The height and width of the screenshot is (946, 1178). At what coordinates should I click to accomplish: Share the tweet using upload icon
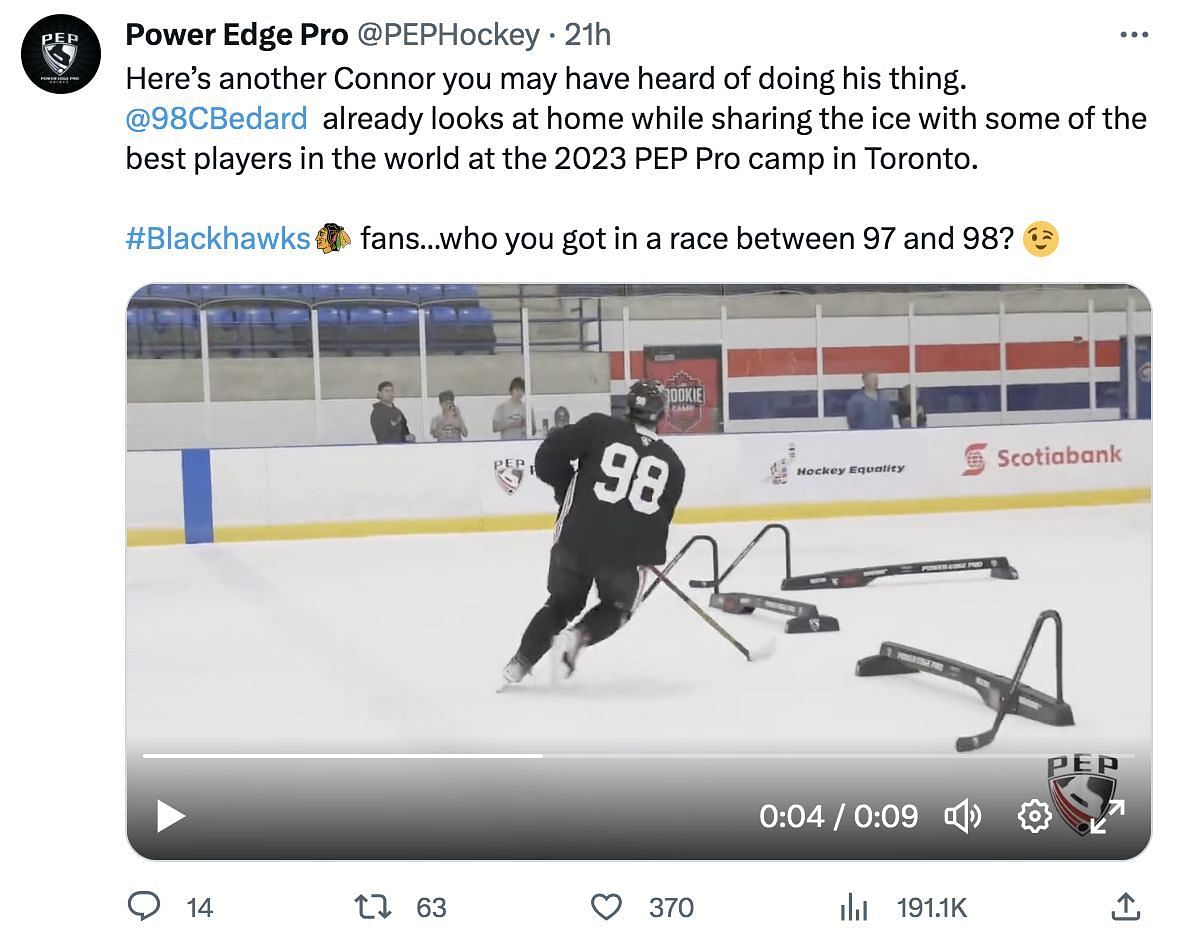click(1125, 907)
